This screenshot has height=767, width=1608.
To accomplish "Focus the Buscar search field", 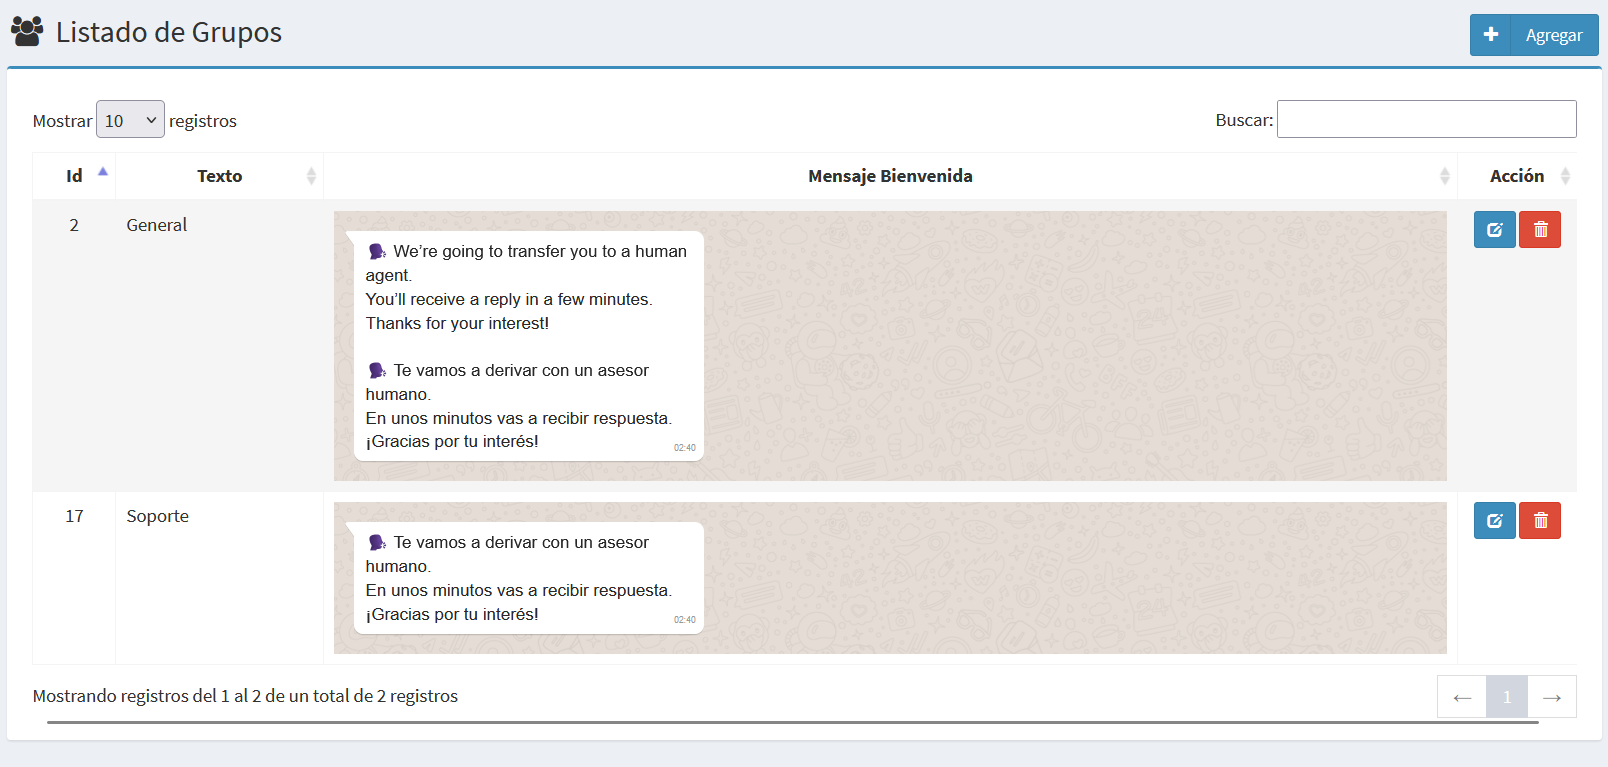I will (x=1426, y=119).
